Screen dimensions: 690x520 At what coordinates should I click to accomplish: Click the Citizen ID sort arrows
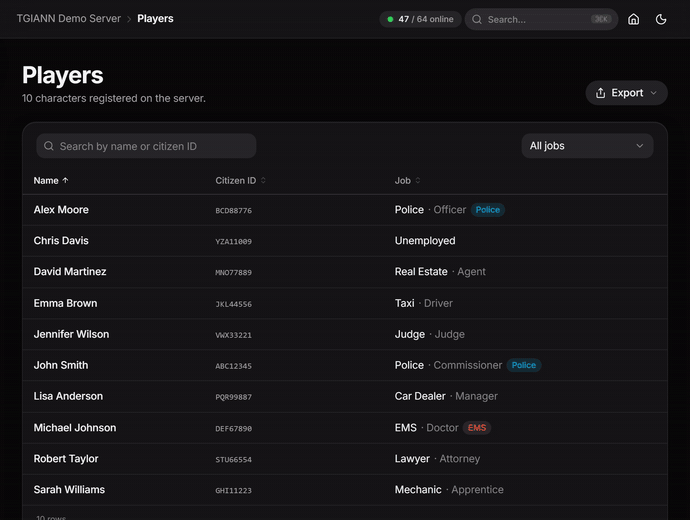click(263, 180)
